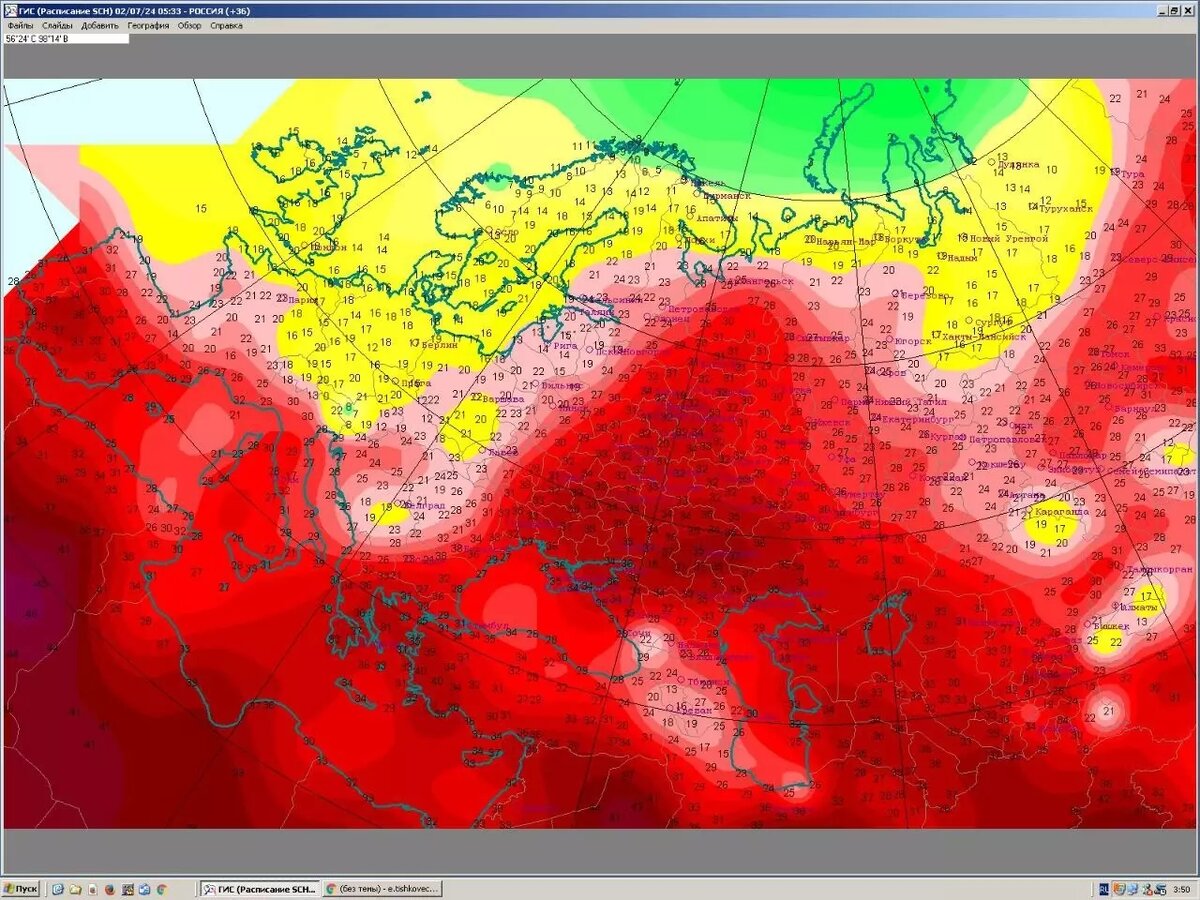Click the Пуск start button
This screenshot has height=900, width=1200.
20,888
